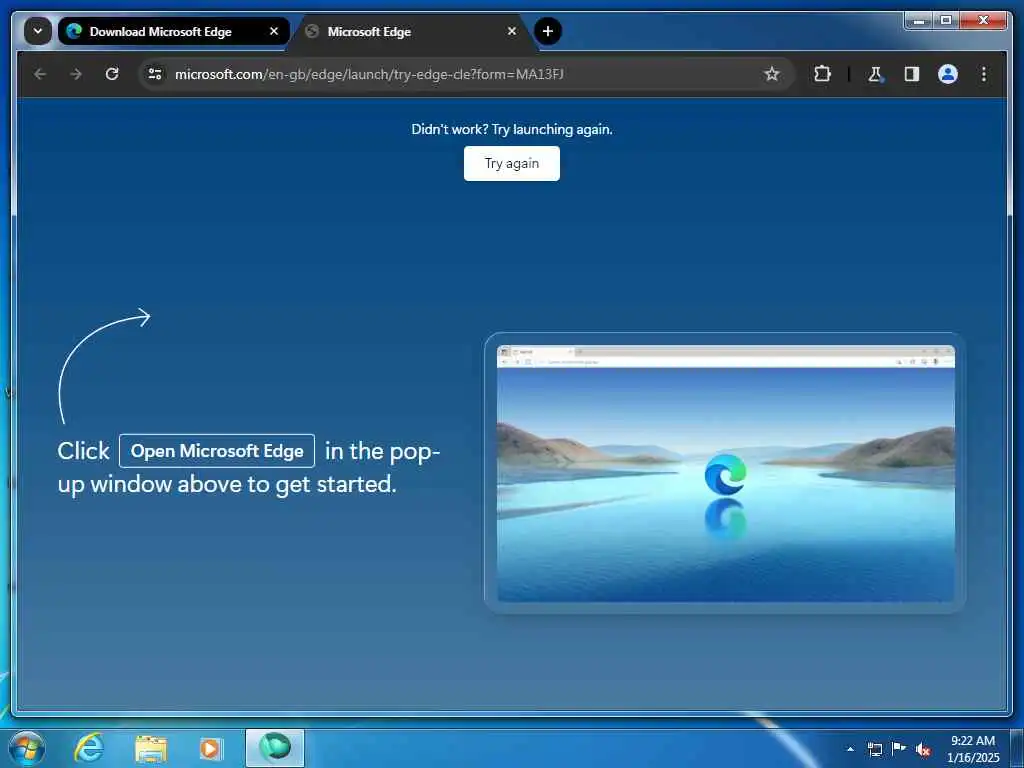Click the Open Microsoft Edge label

[x=217, y=451]
